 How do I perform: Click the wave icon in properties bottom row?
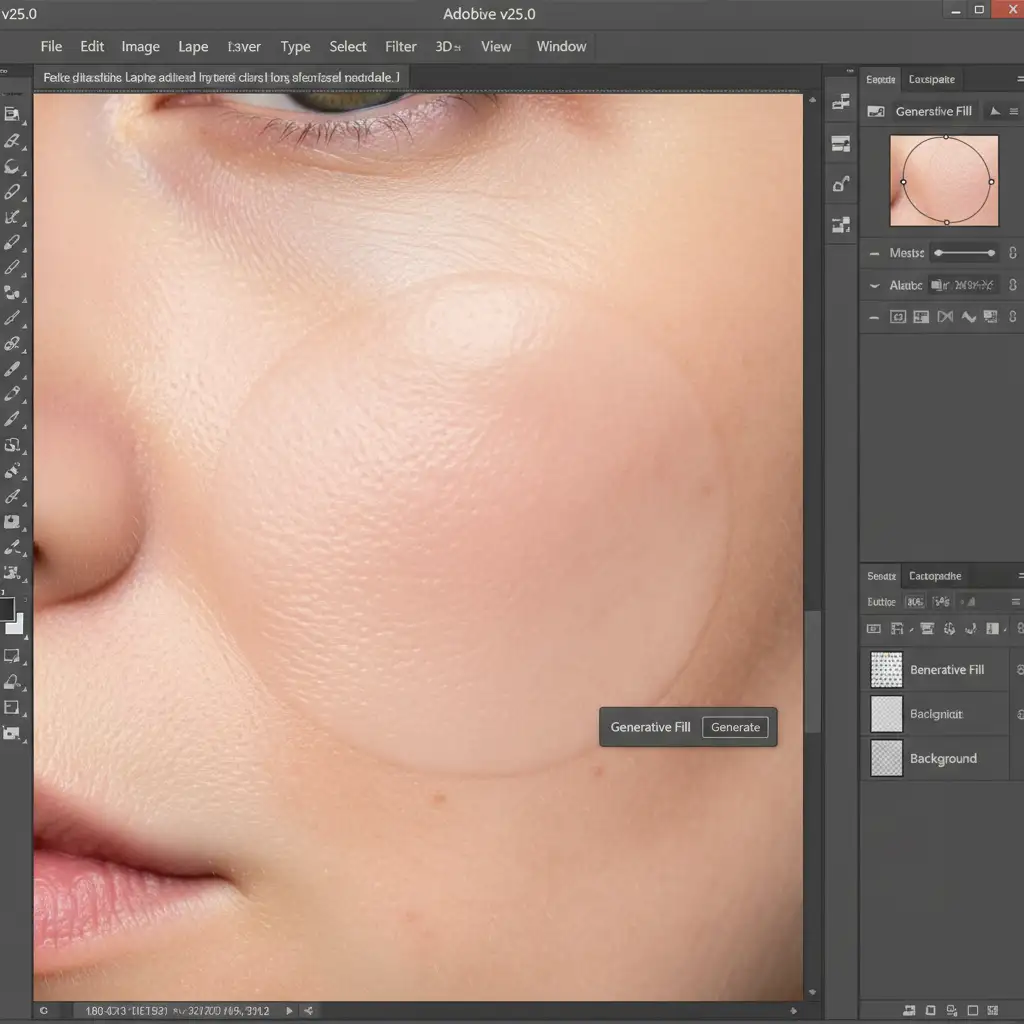point(968,317)
